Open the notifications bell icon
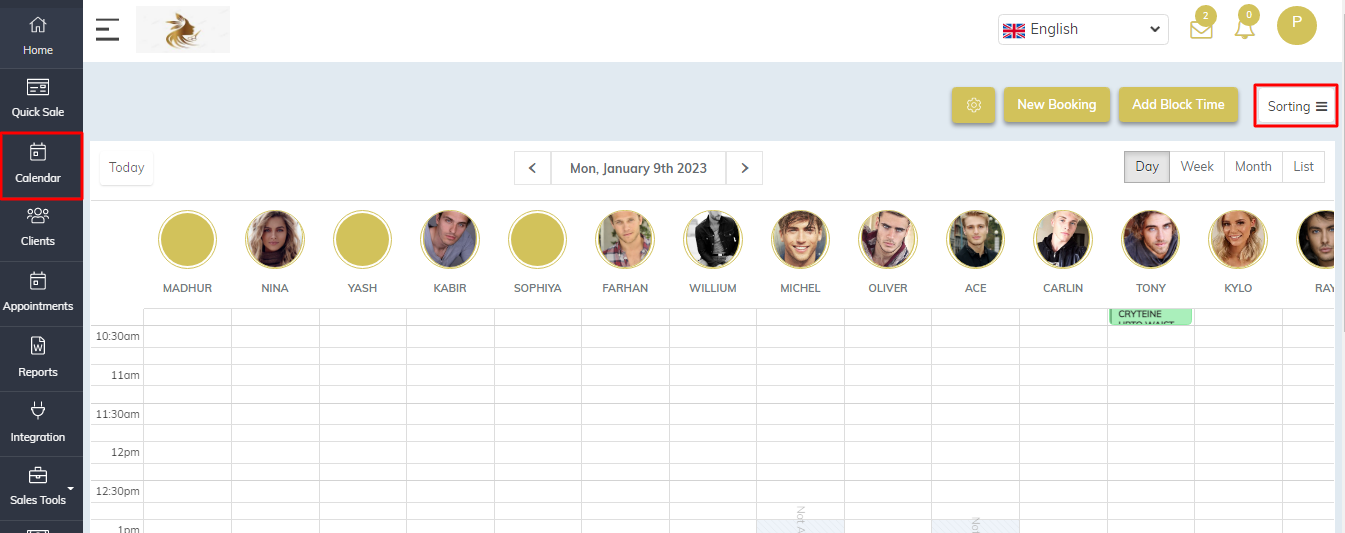The image size is (1345, 533). (x=1245, y=29)
